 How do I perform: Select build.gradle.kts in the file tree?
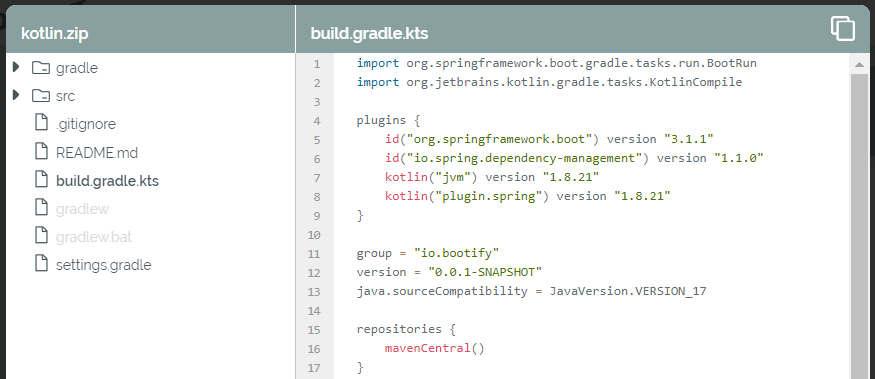pos(107,181)
